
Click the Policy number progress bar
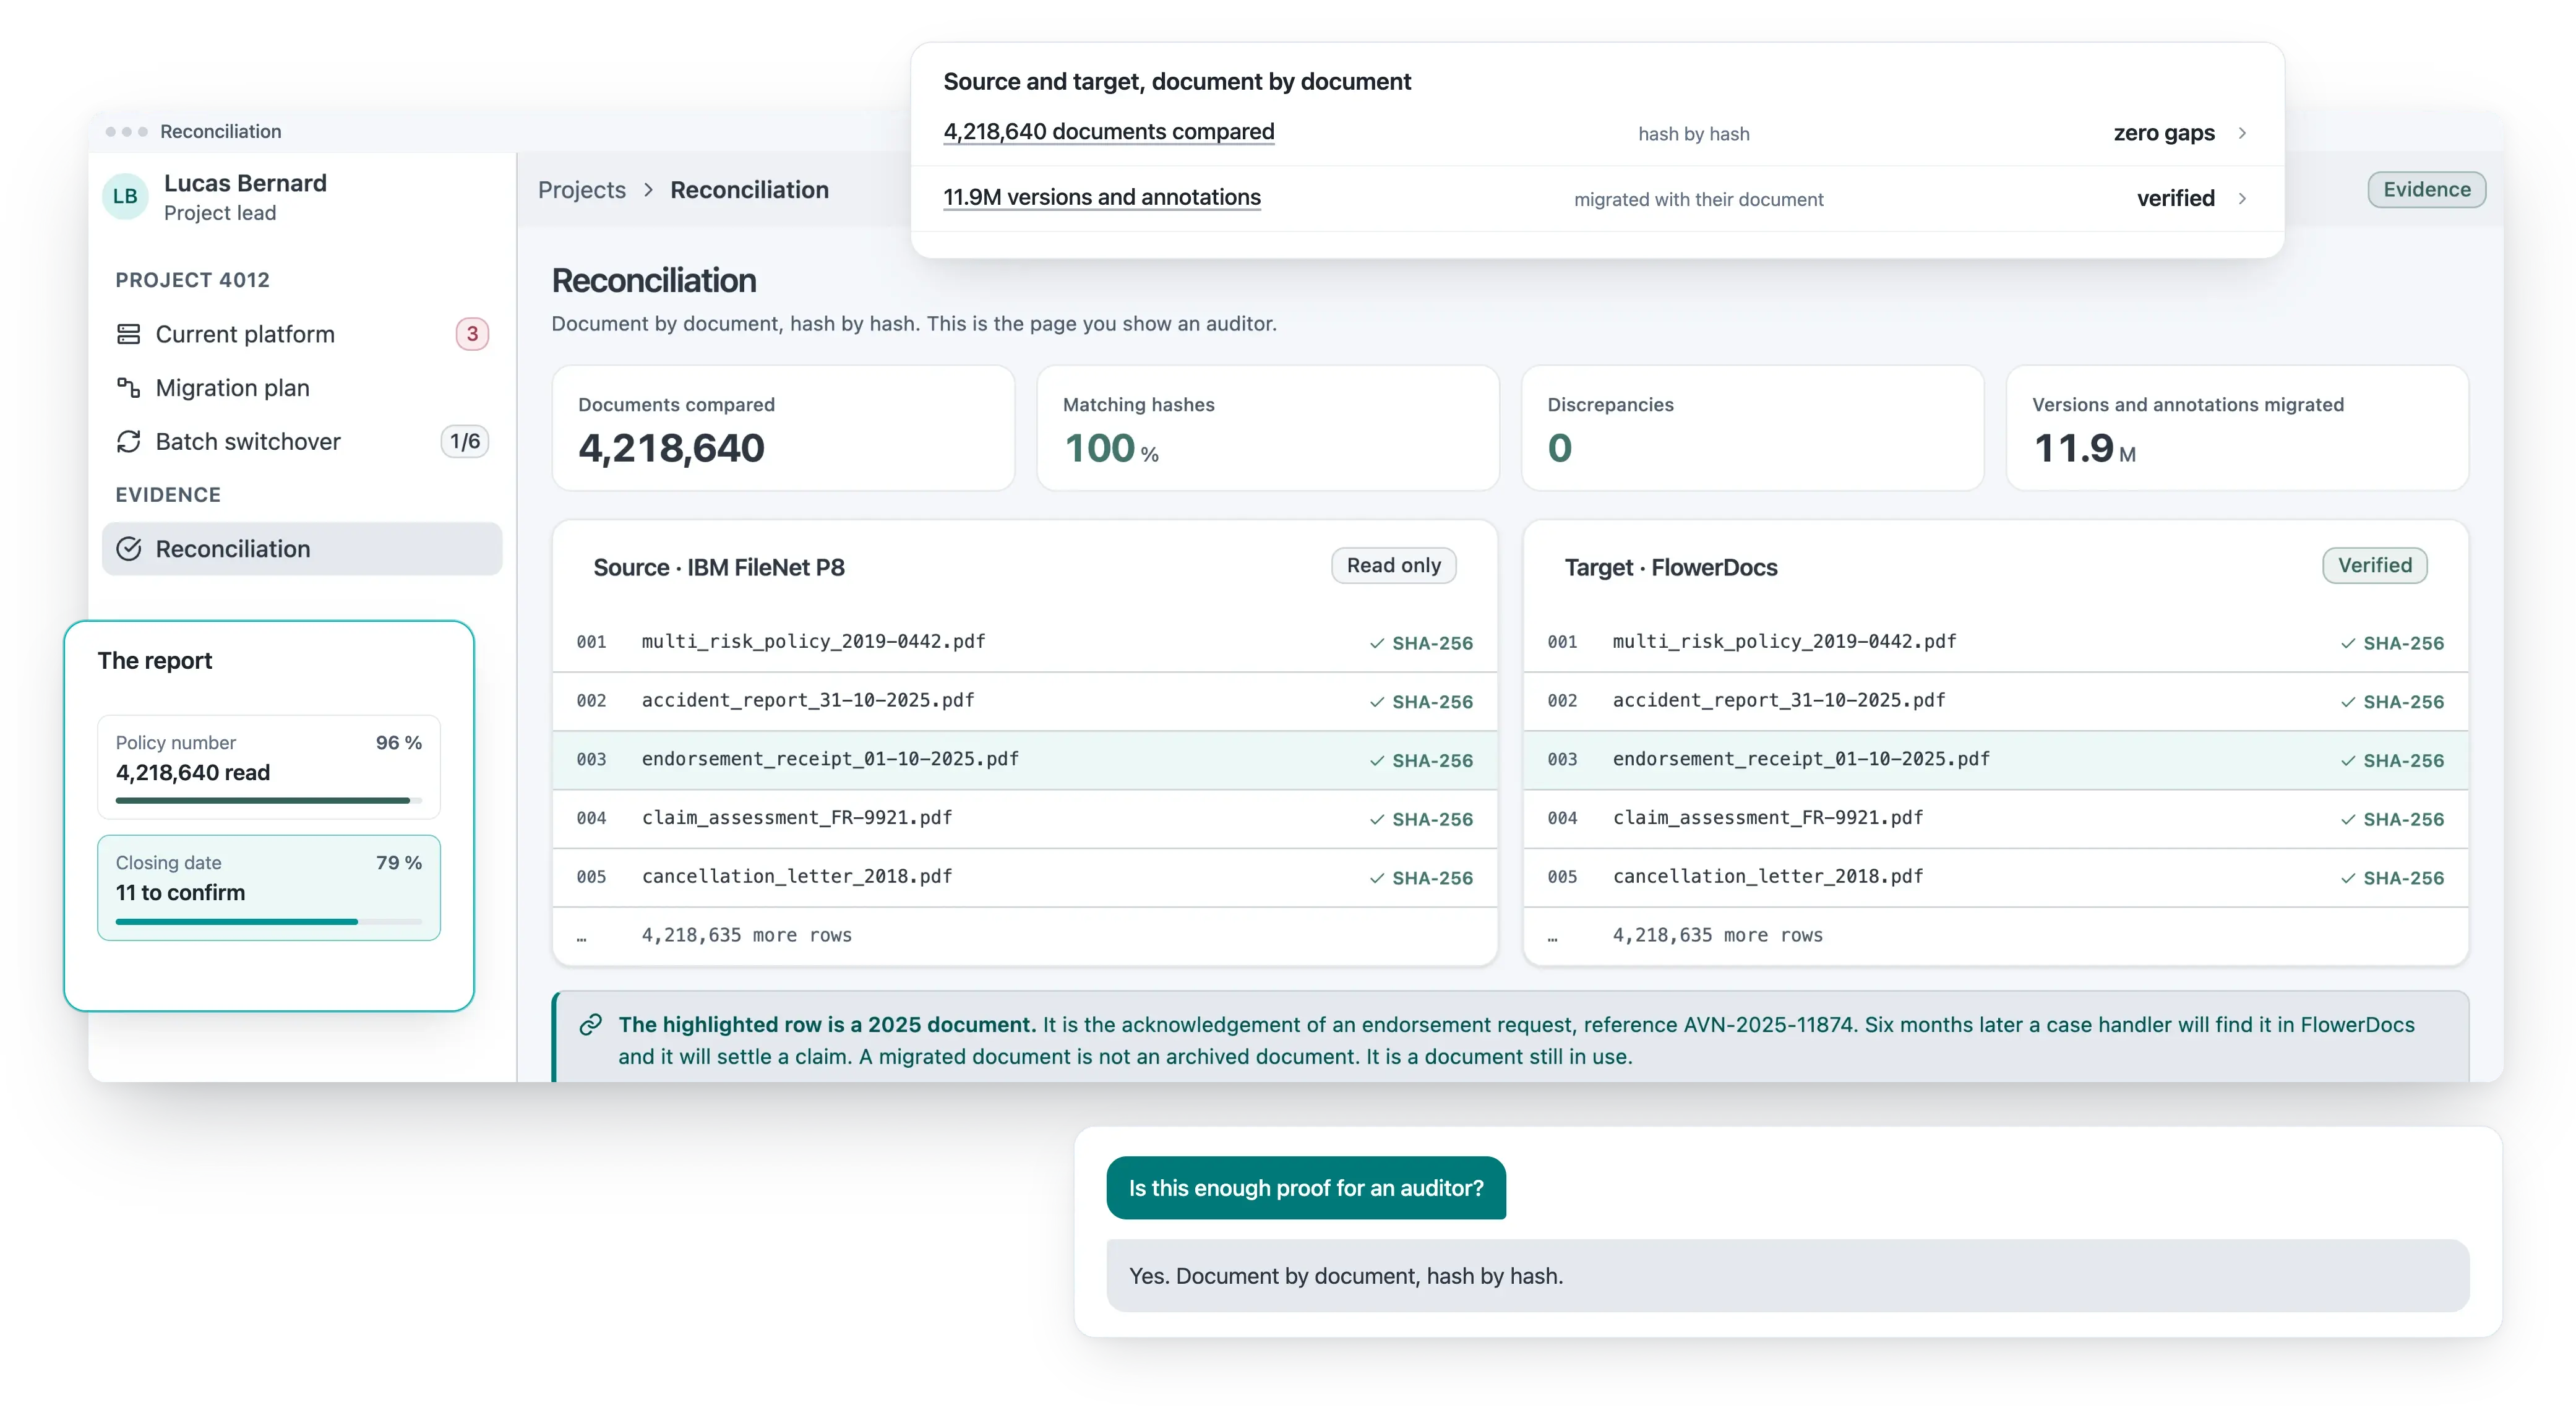pyautogui.click(x=269, y=801)
